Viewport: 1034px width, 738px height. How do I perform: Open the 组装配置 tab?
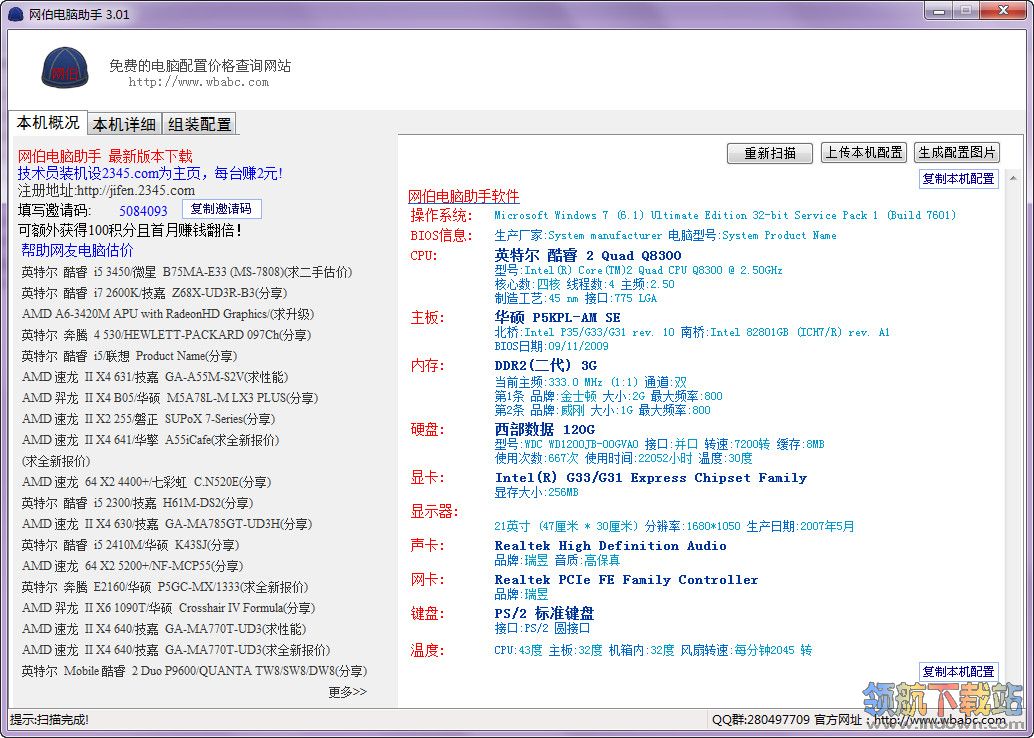pyautogui.click(x=198, y=124)
